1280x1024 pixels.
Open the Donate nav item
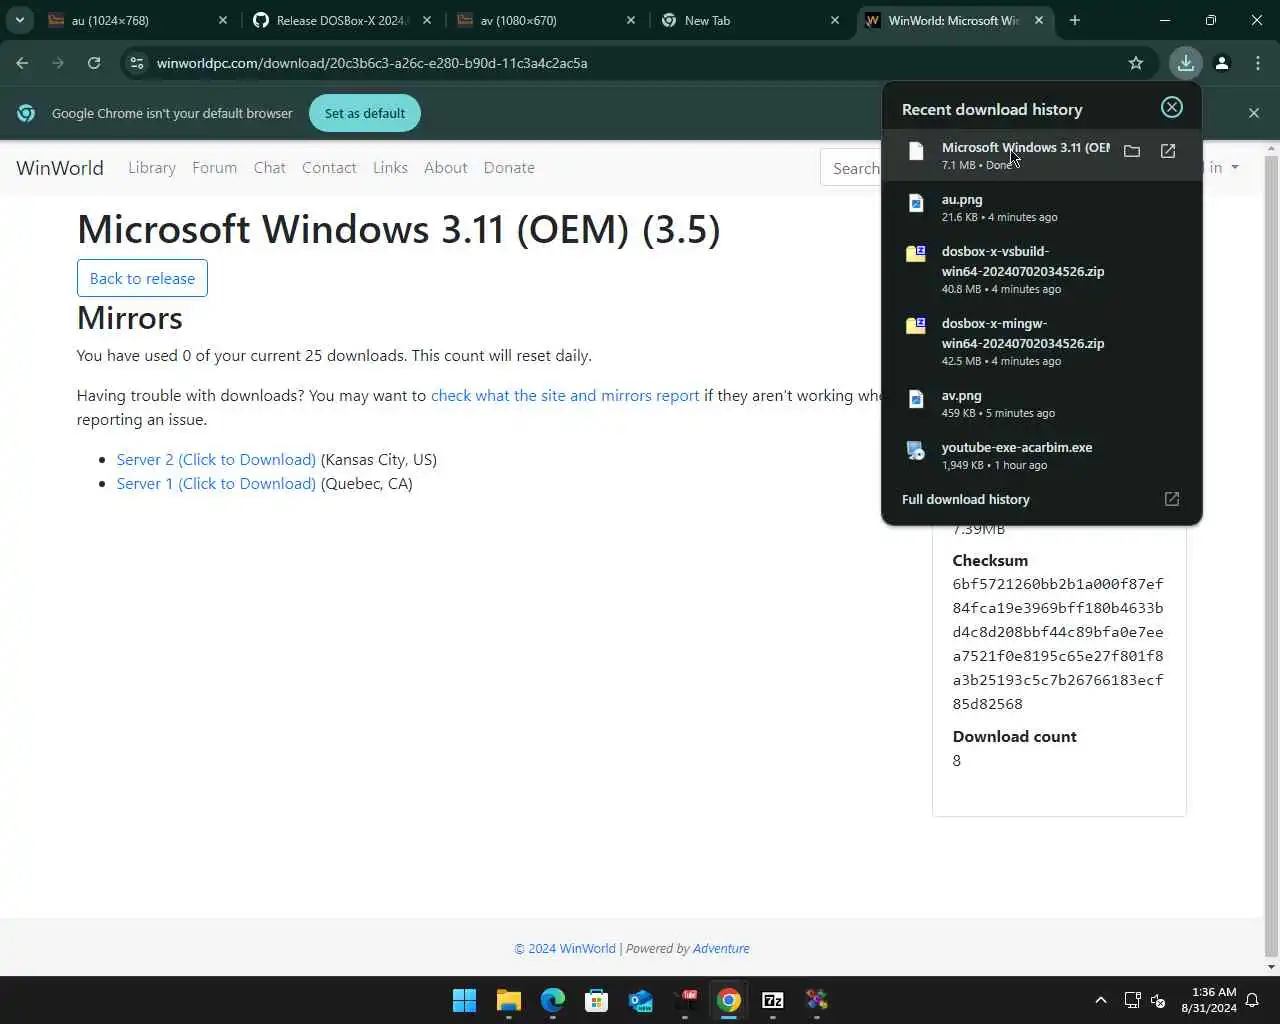pos(509,168)
